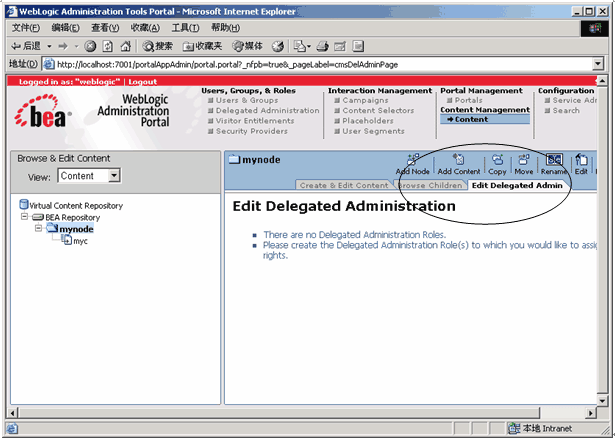The height and width of the screenshot is (440, 615).
Task: Click the BEA logo
Action: click(43, 111)
